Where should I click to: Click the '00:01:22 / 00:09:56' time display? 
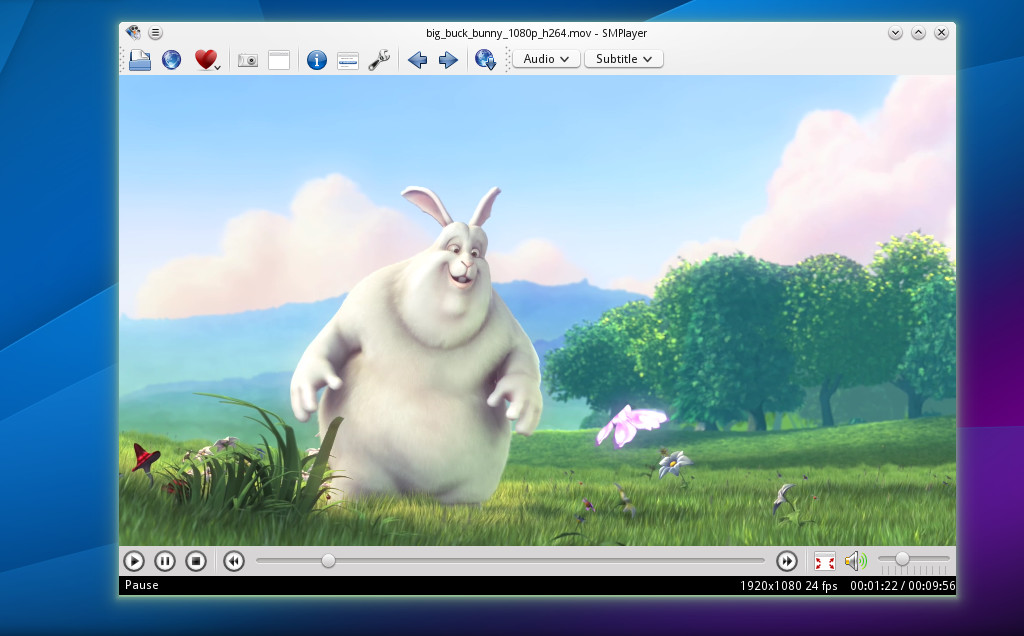(903, 586)
